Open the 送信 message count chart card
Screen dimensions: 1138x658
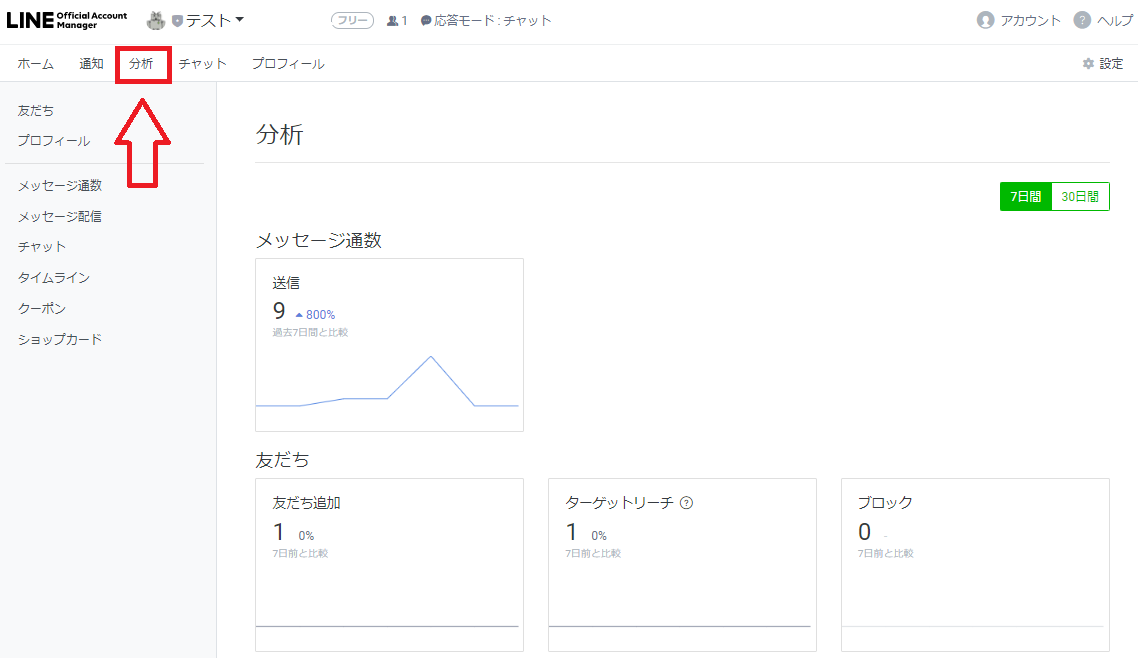(x=389, y=345)
